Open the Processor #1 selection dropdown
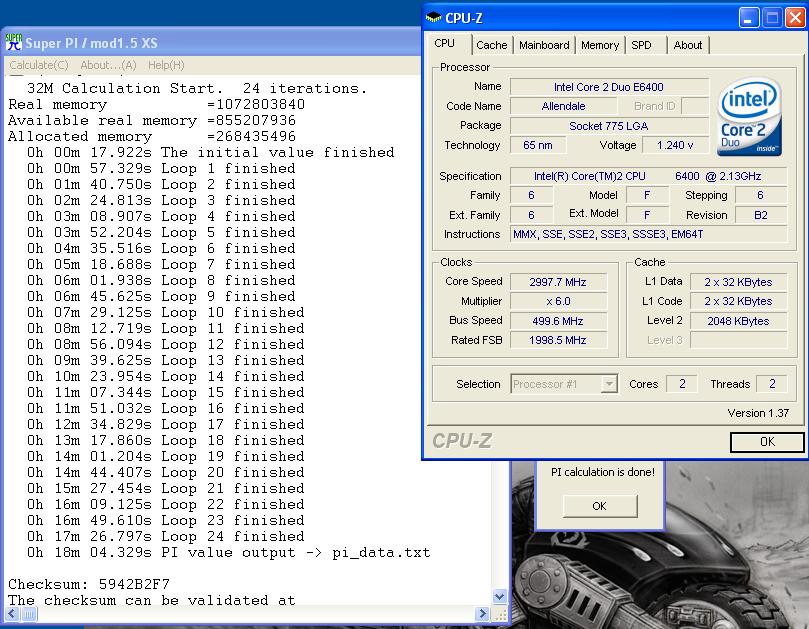 click(x=564, y=384)
